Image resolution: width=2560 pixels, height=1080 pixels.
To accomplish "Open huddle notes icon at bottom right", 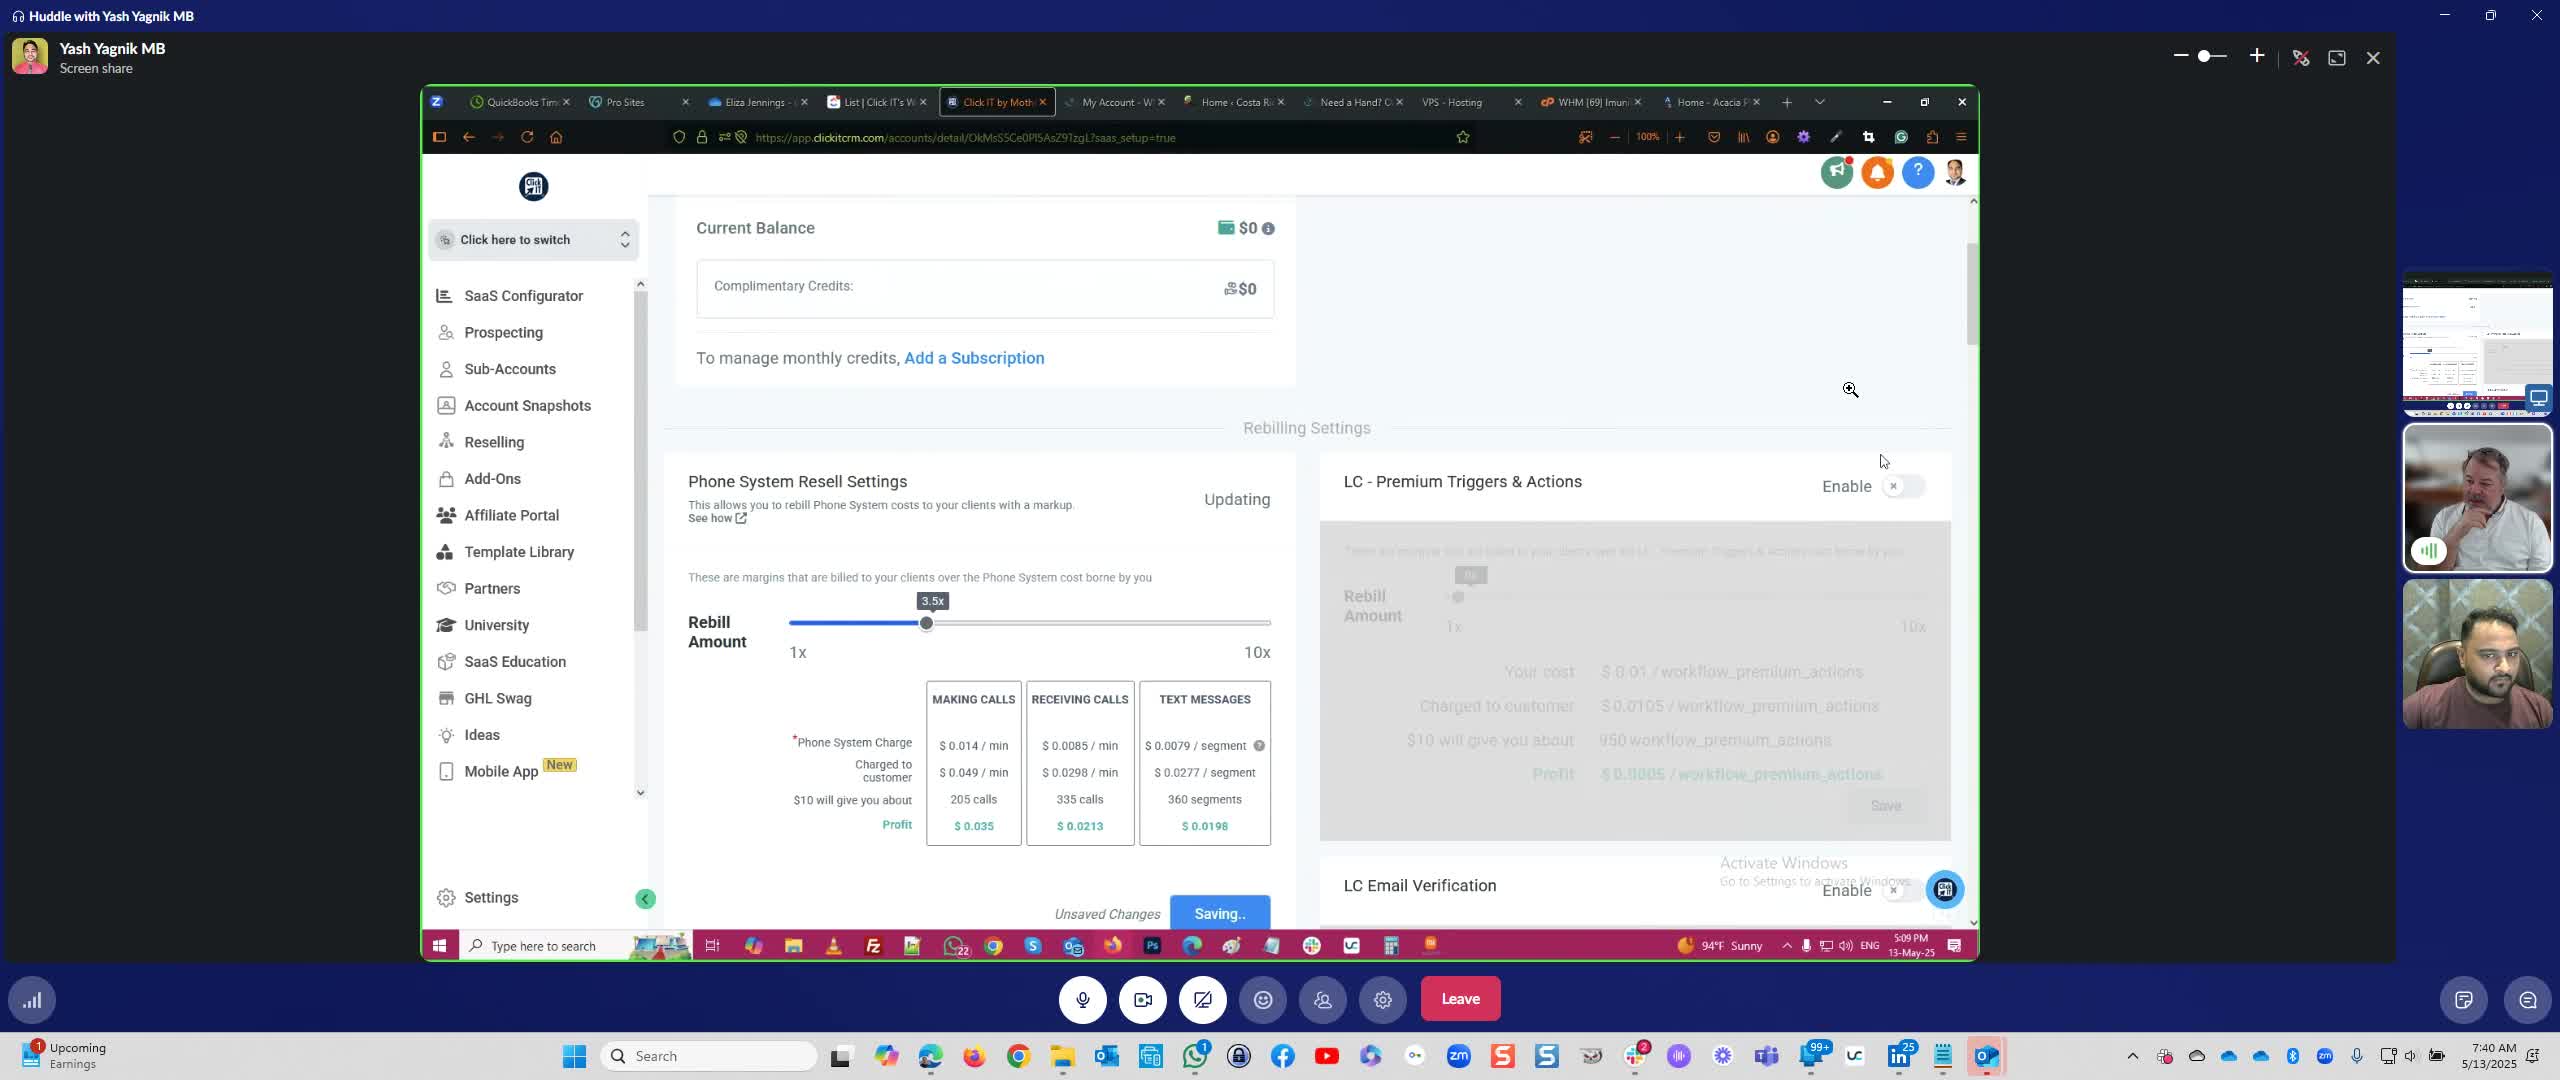I will pos(2464,1000).
